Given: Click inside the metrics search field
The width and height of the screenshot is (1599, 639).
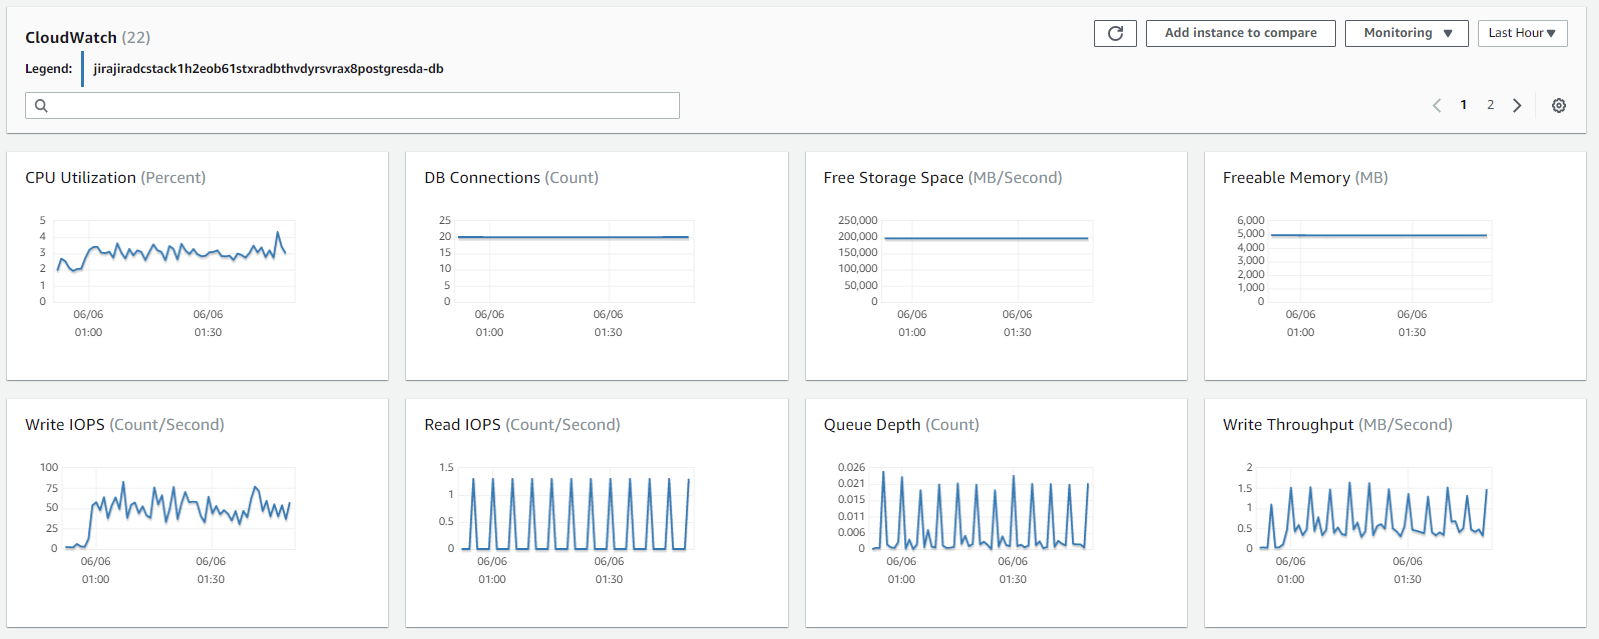Looking at the screenshot, I should 360,106.
